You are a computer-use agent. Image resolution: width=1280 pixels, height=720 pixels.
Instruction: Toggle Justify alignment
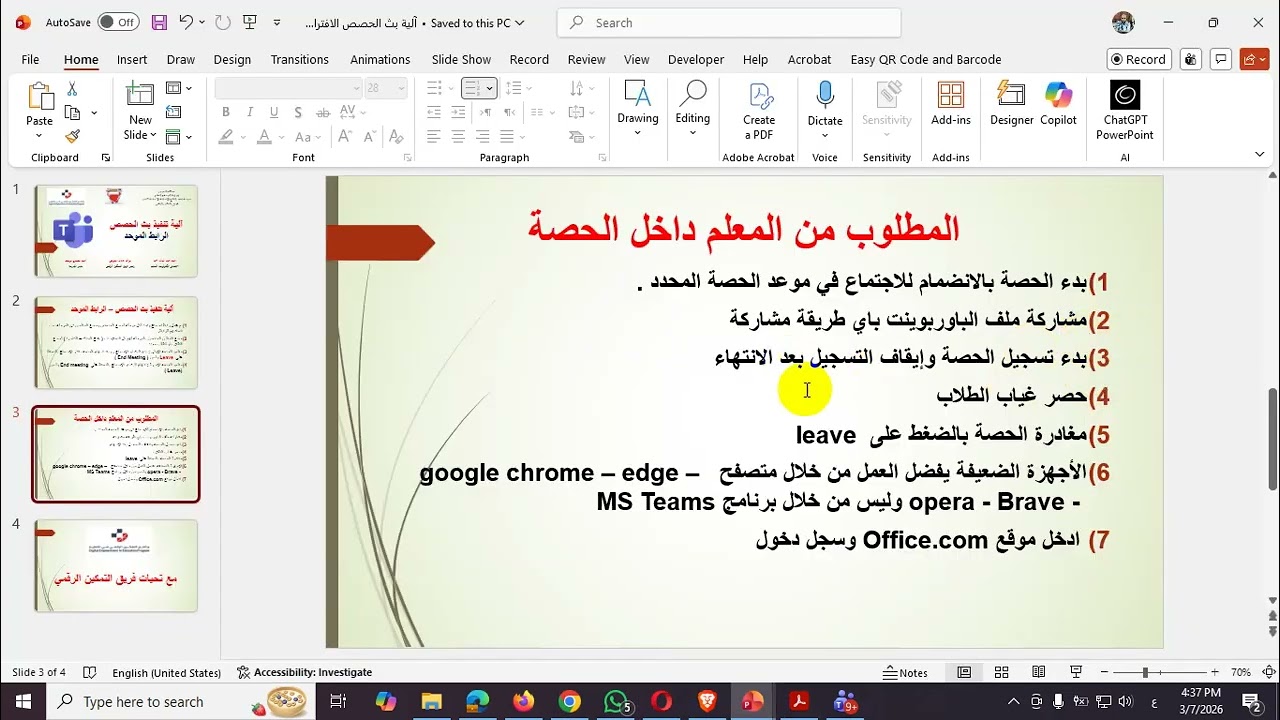[x=506, y=136]
